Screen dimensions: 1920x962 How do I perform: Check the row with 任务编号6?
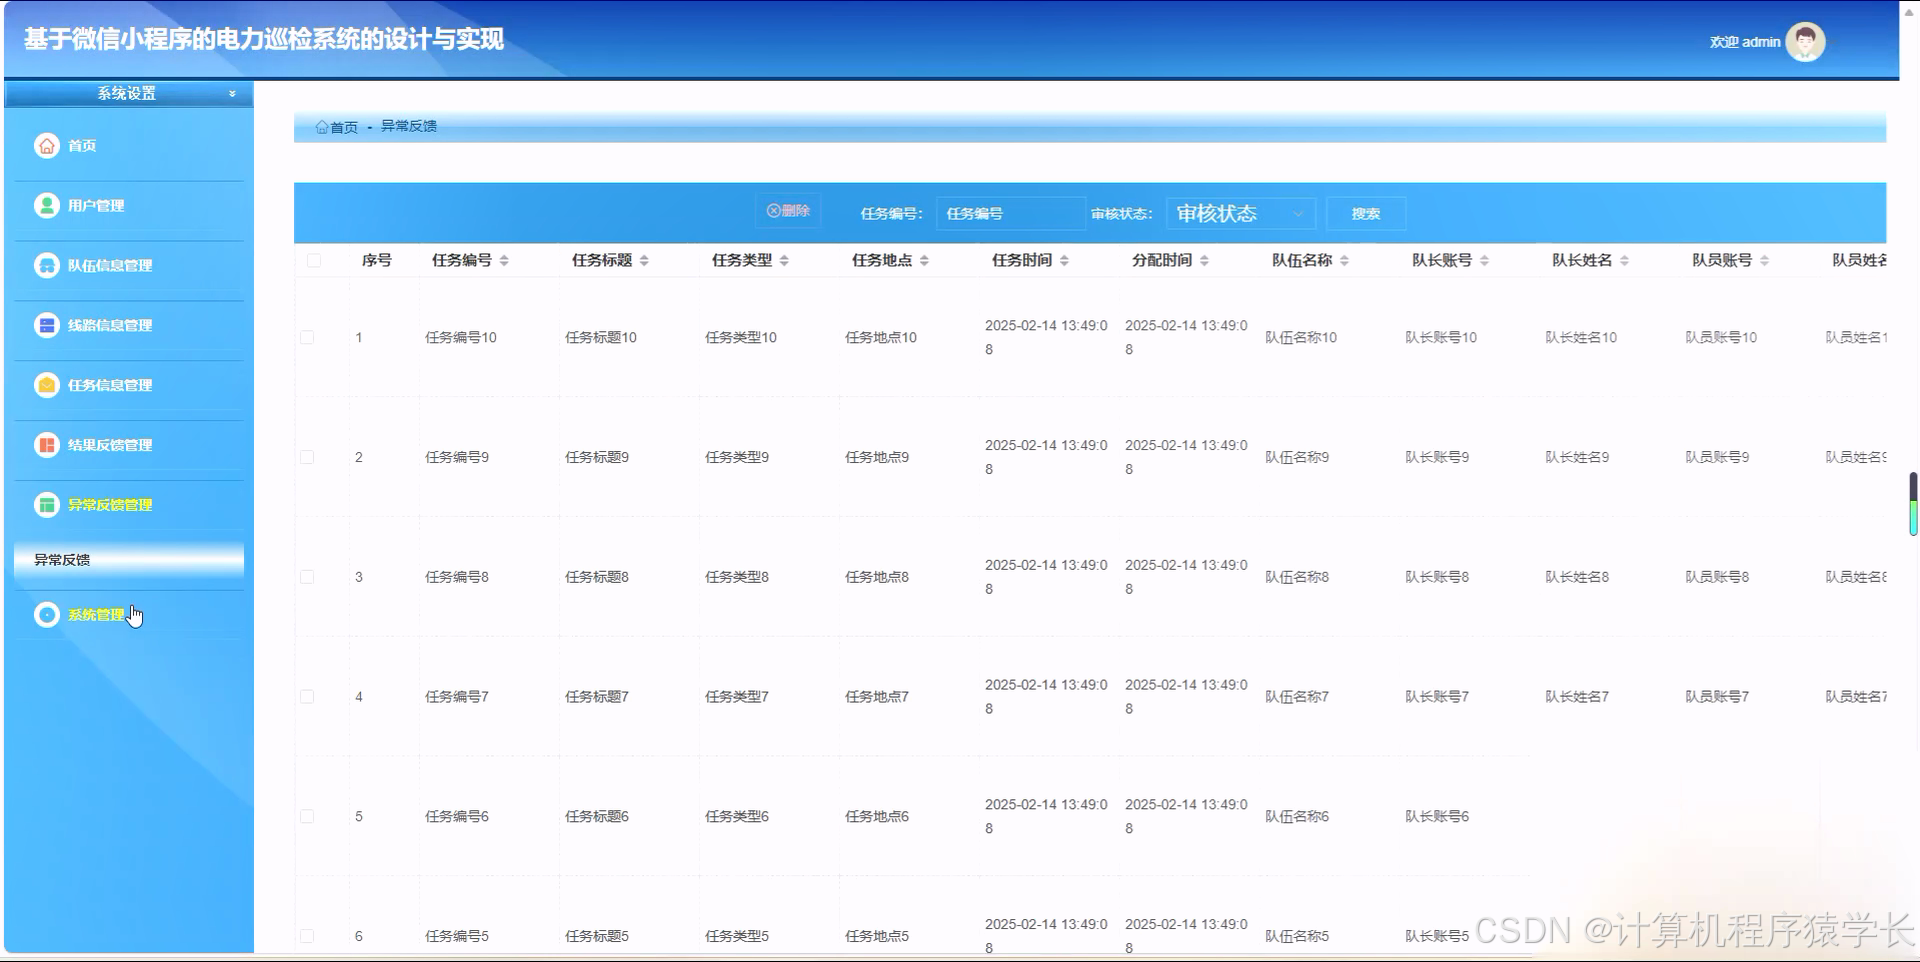[x=307, y=816]
